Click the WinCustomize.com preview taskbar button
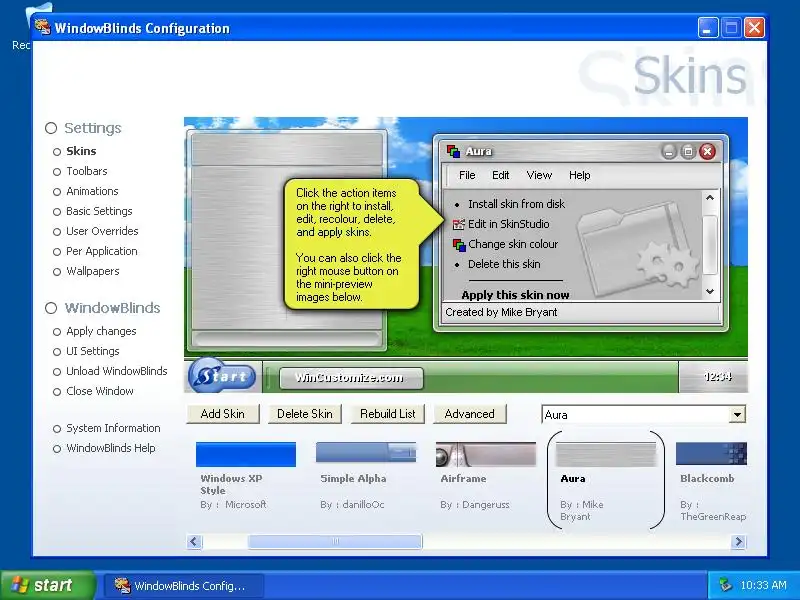The height and width of the screenshot is (600, 800). click(351, 378)
